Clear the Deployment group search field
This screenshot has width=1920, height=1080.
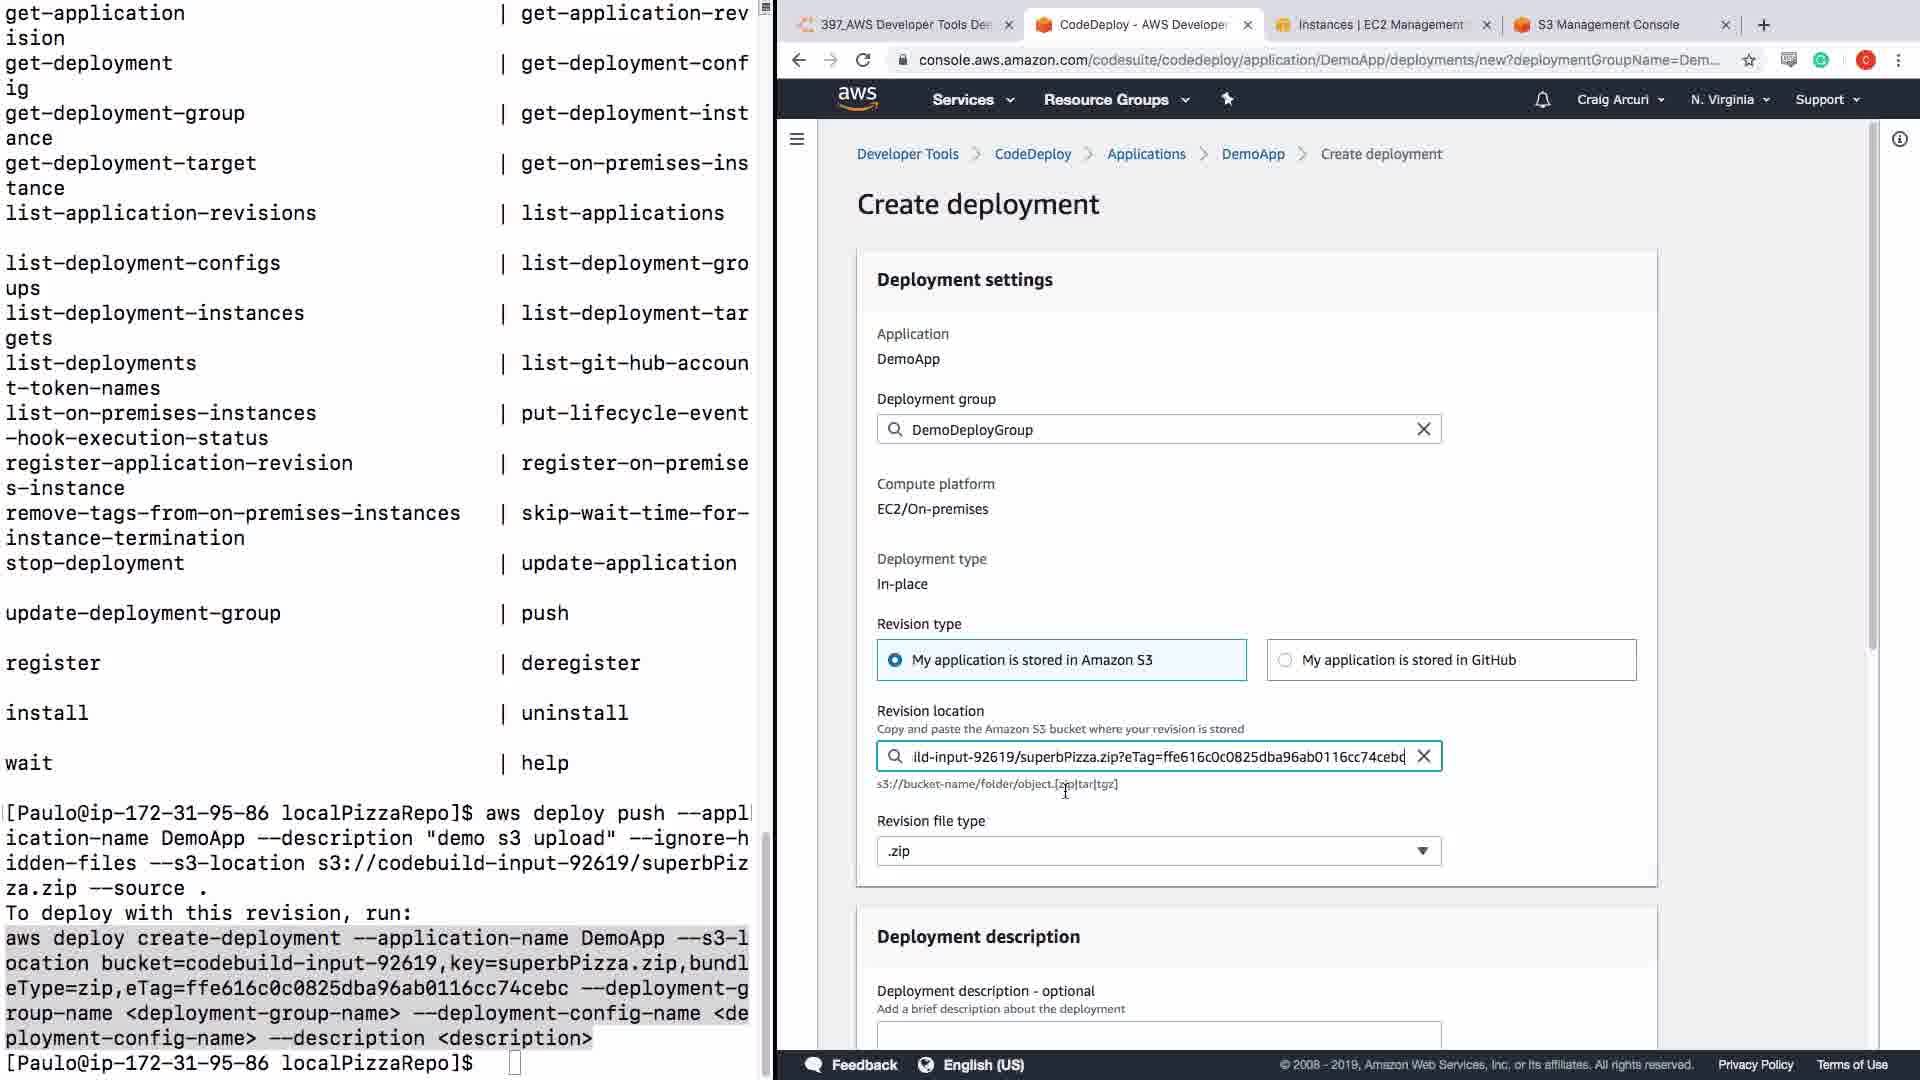click(x=1423, y=429)
